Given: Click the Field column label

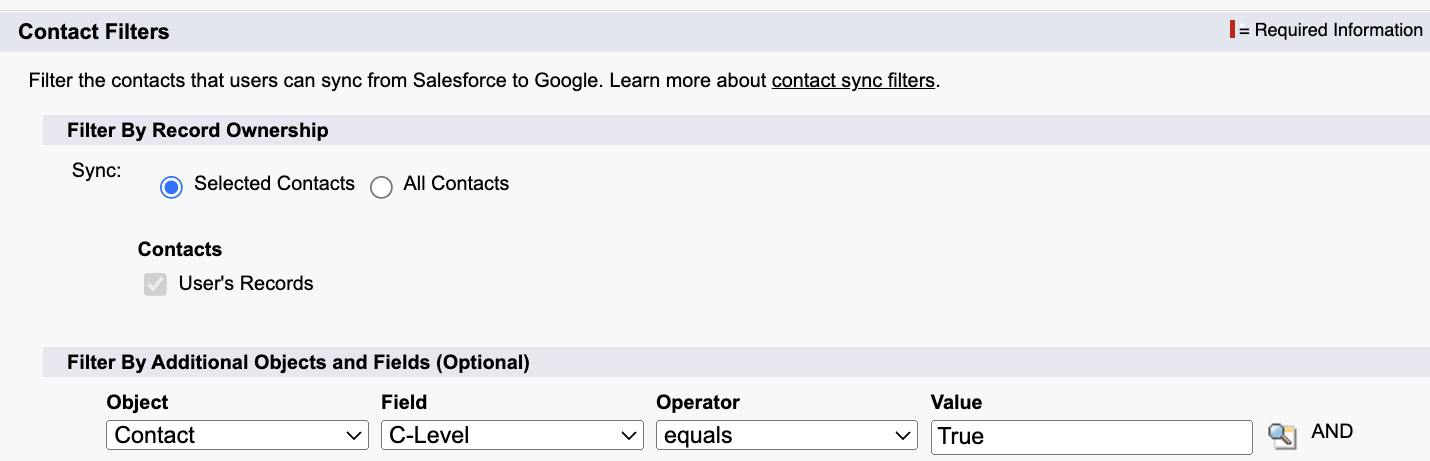Looking at the screenshot, I should [404, 402].
